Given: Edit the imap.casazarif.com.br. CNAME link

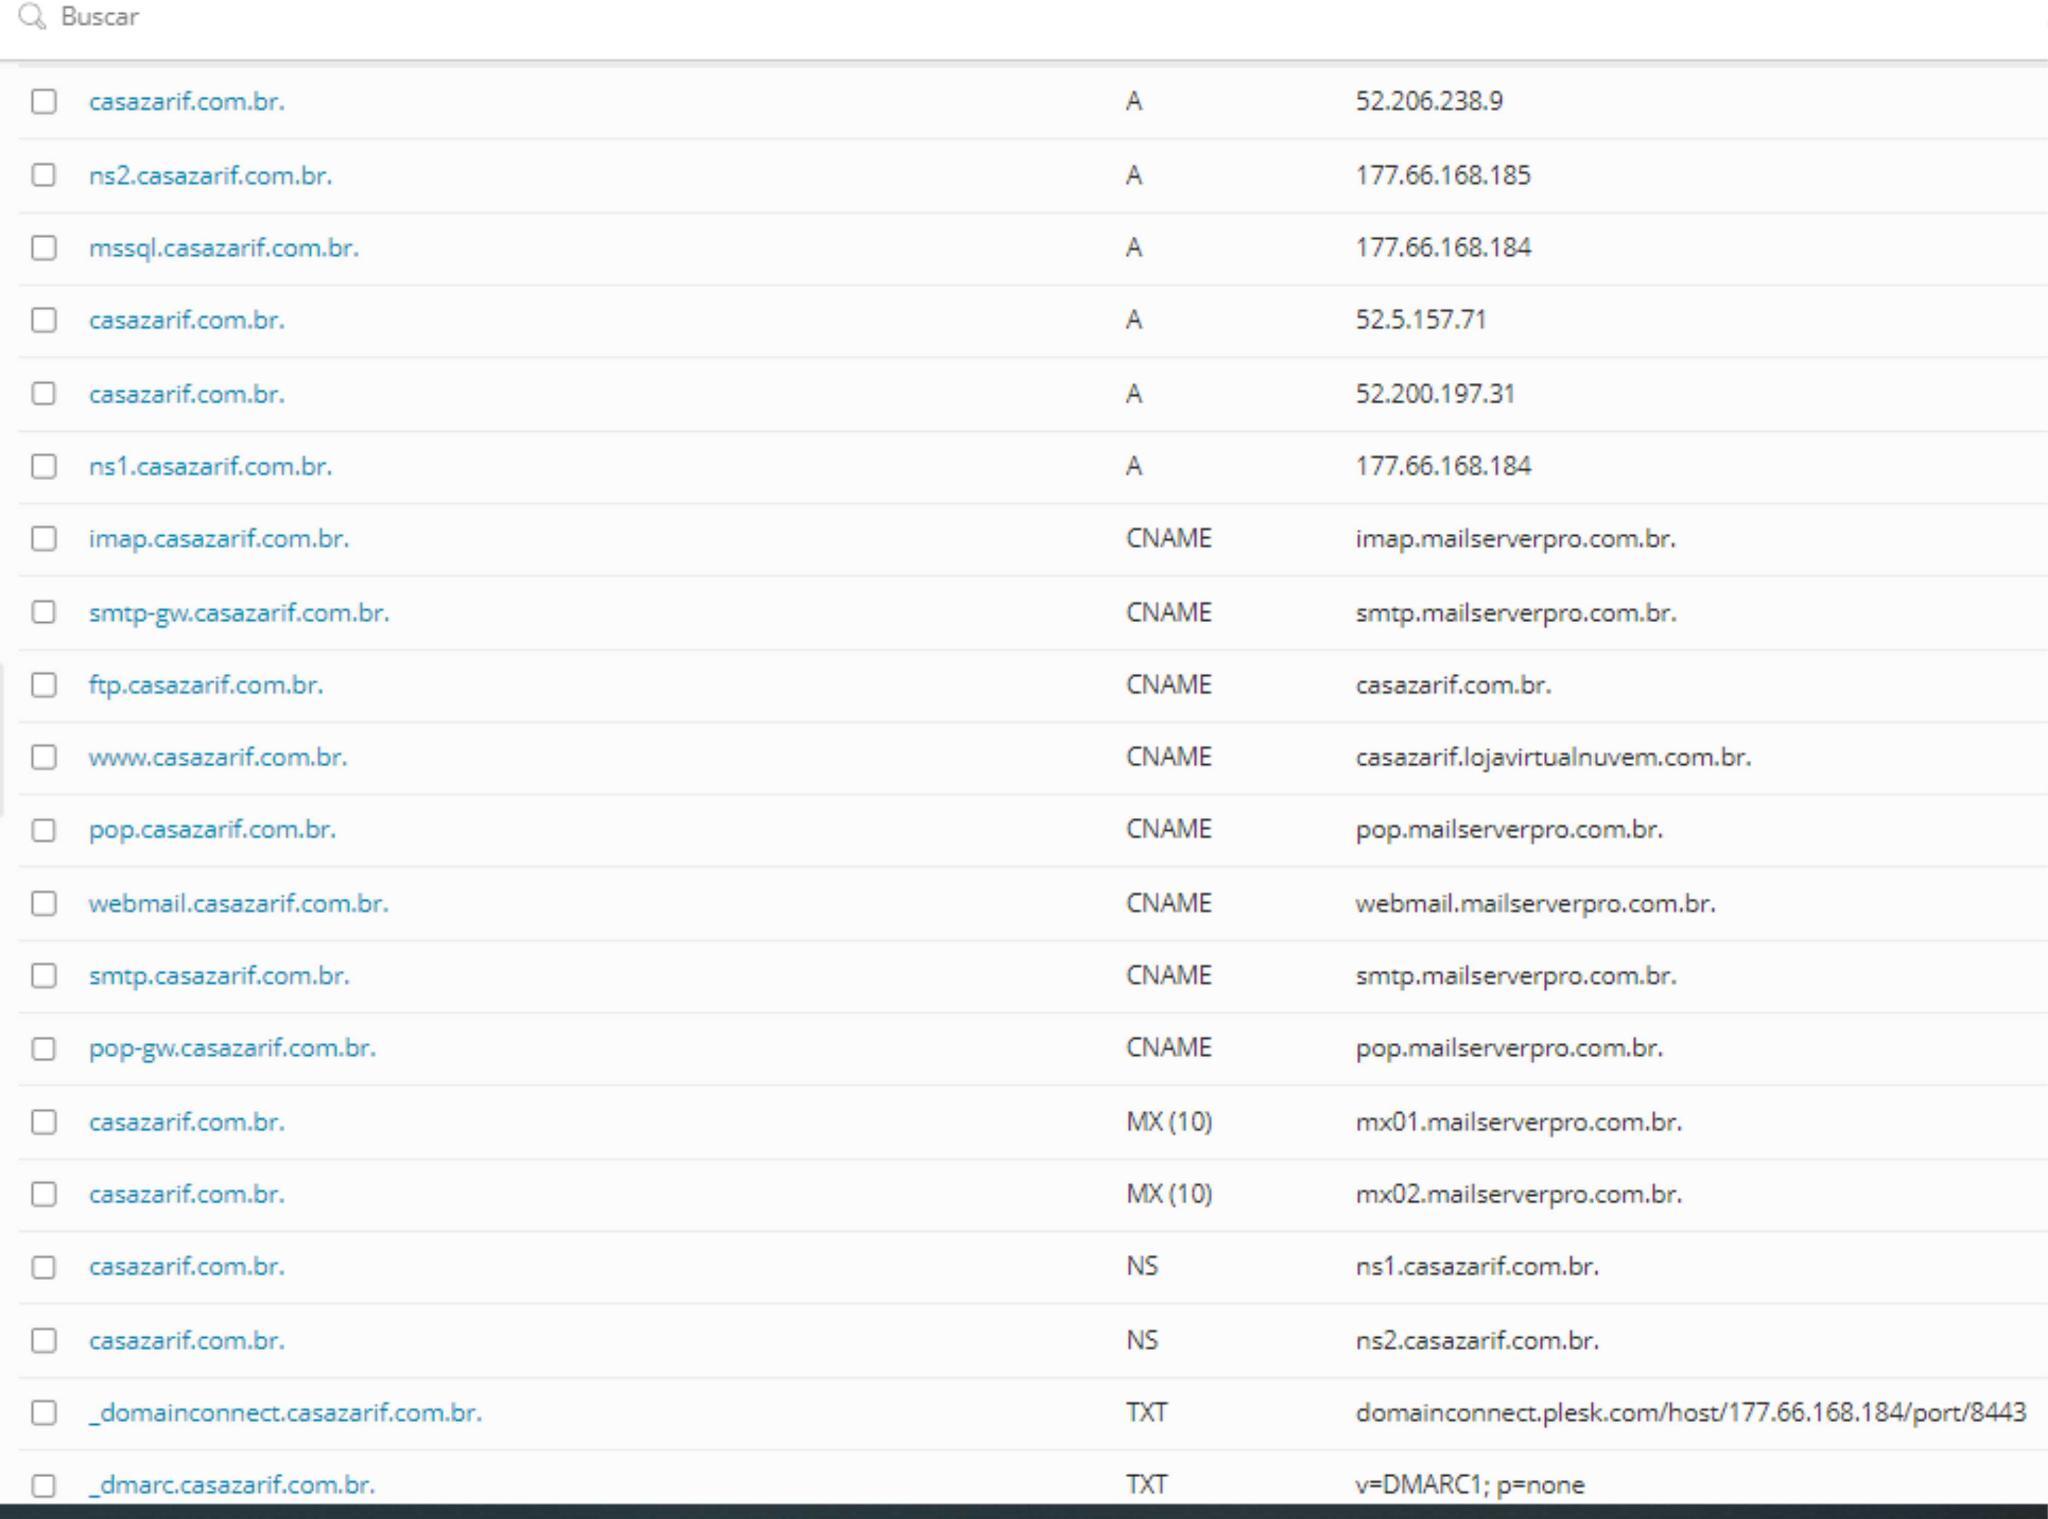Looking at the screenshot, I should tap(219, 539).
